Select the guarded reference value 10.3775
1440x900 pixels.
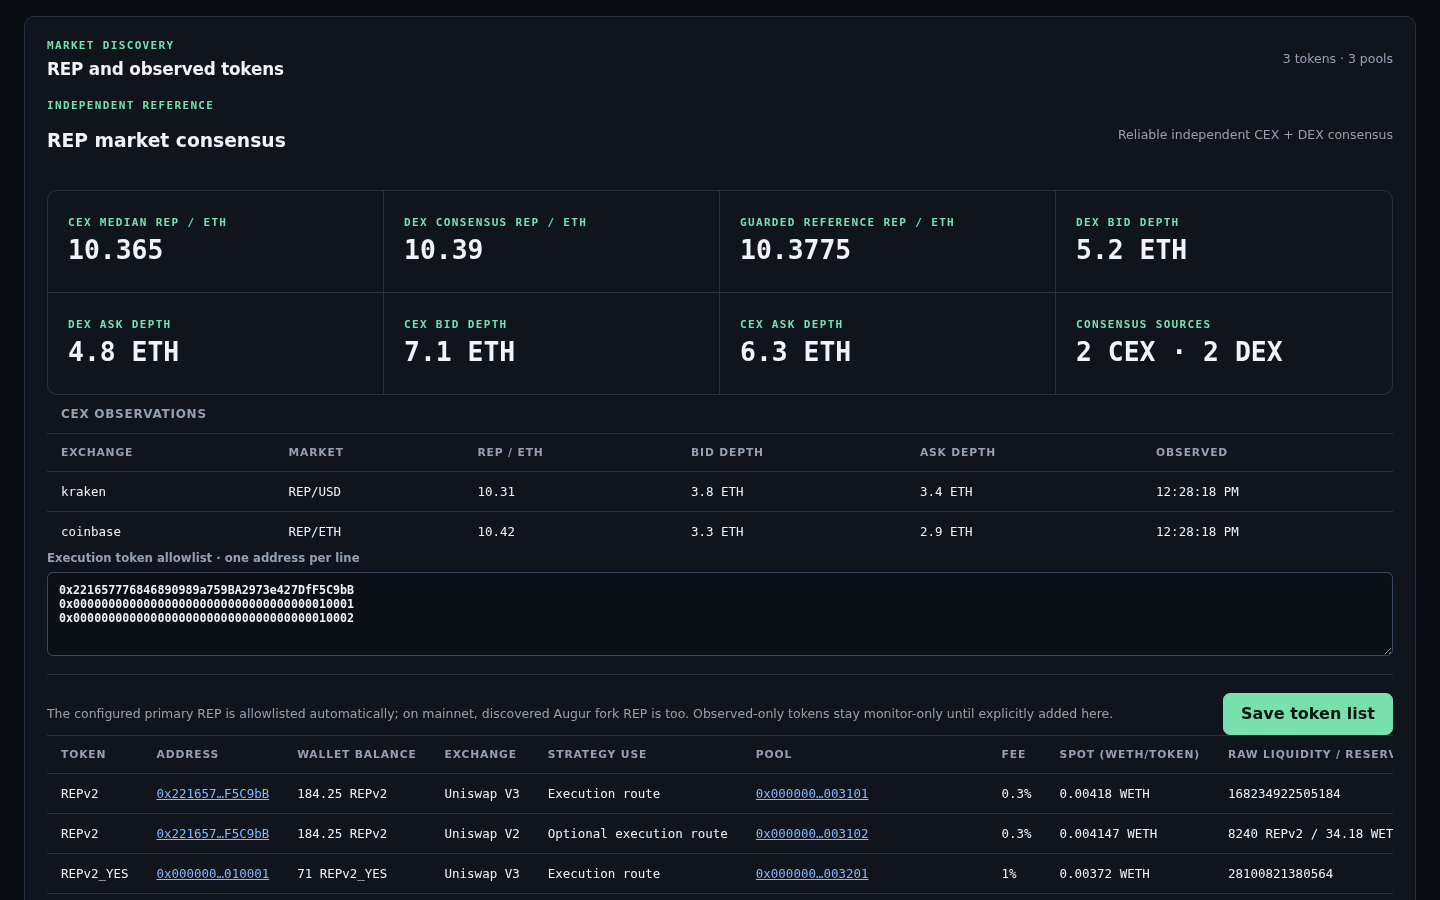(795, 250)
